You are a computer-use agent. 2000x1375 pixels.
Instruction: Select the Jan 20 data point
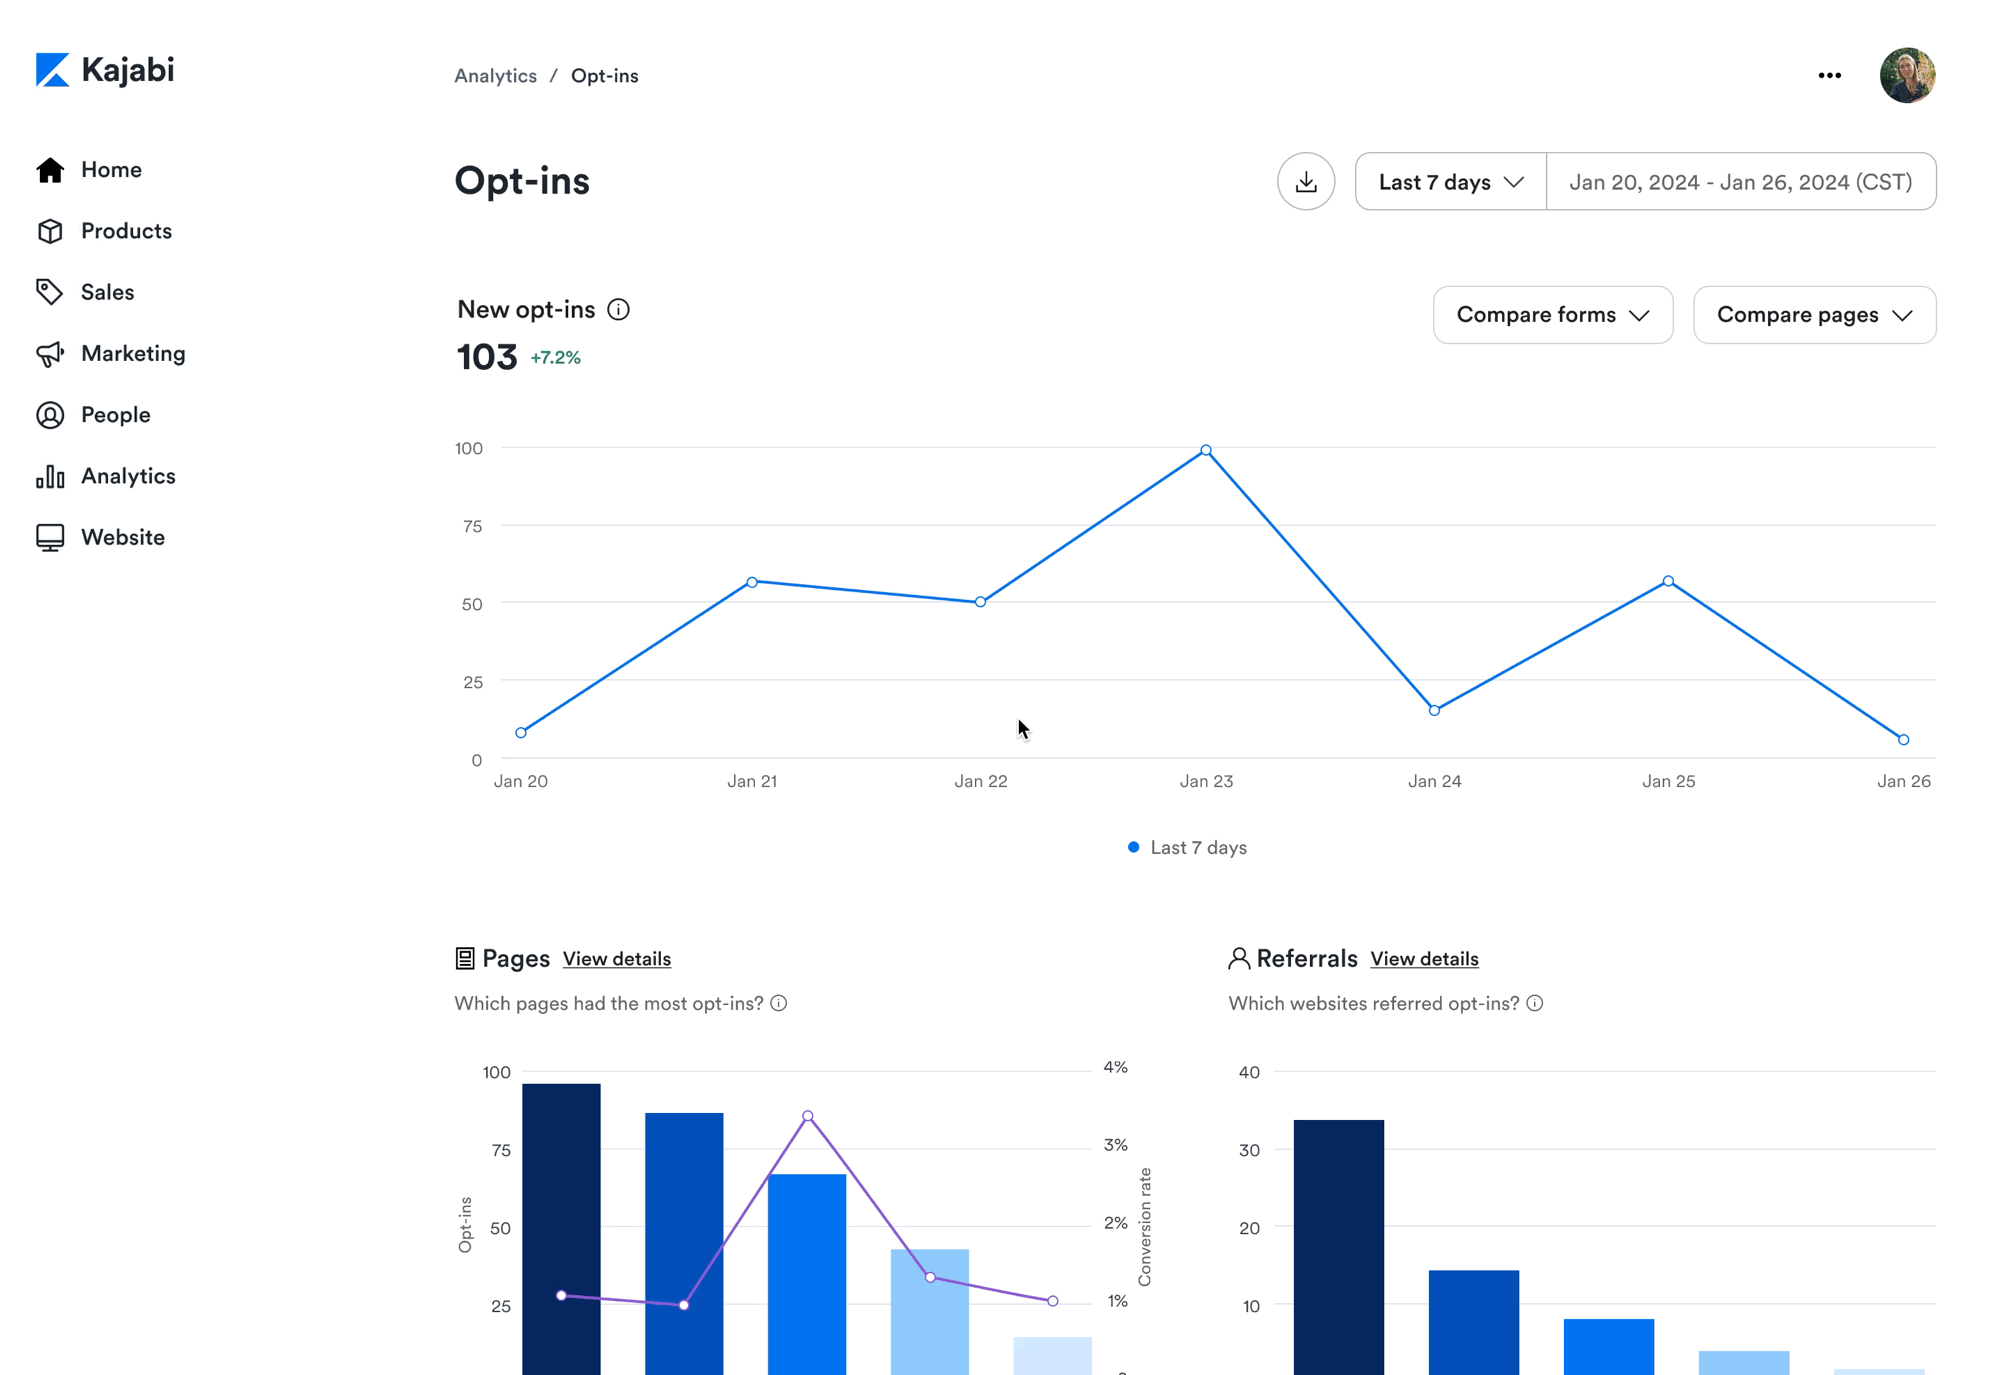[x=521, y=733]
